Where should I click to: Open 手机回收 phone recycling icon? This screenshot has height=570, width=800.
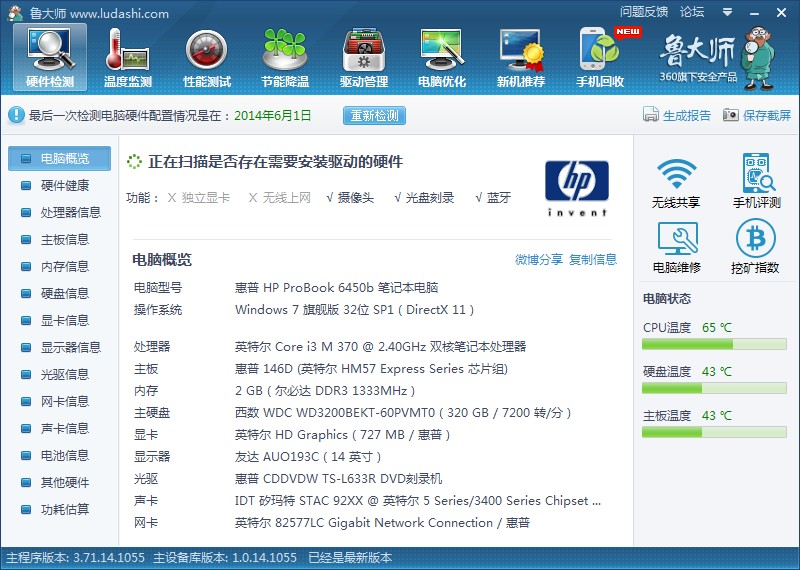(x=600, y=58)
